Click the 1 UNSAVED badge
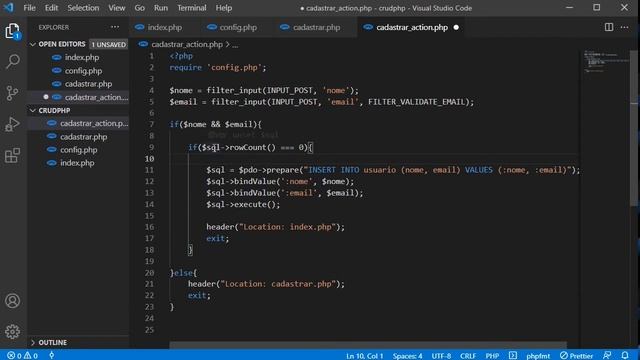This screenshot has width=640, height=360. [x=108, y=44]
